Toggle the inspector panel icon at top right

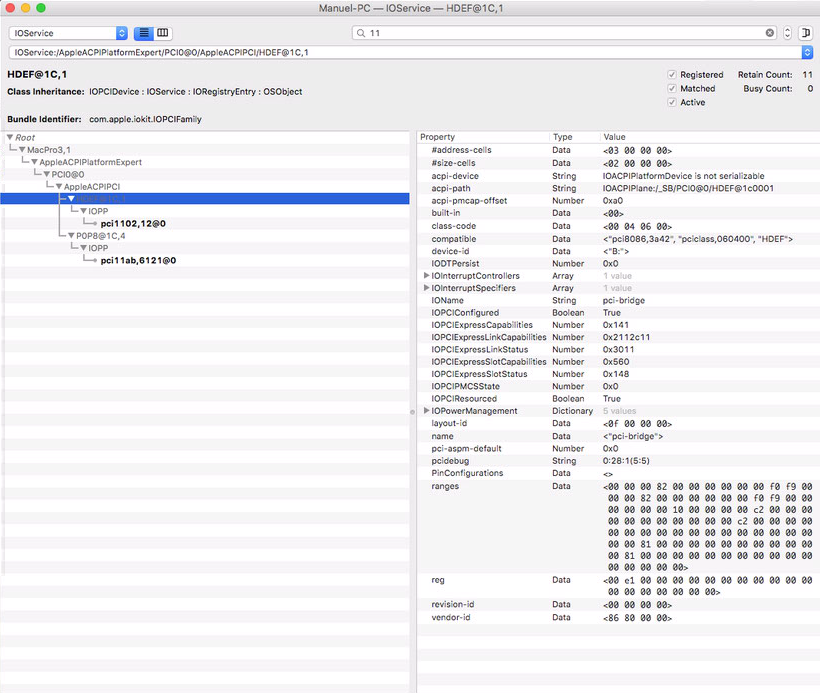(806, 33)
